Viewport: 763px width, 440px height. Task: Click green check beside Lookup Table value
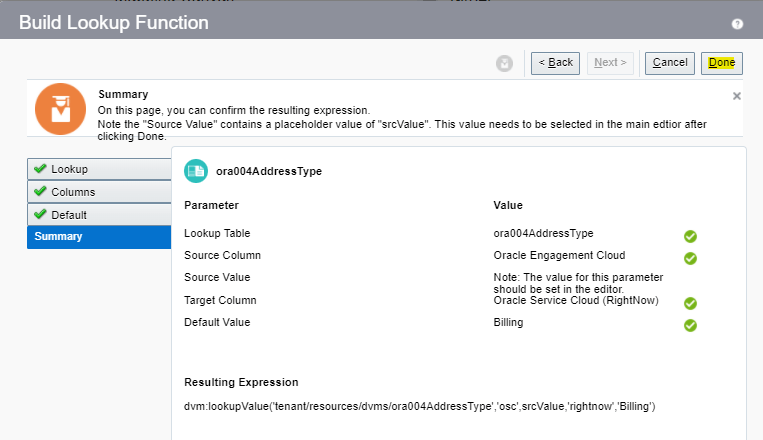point(690,236)
